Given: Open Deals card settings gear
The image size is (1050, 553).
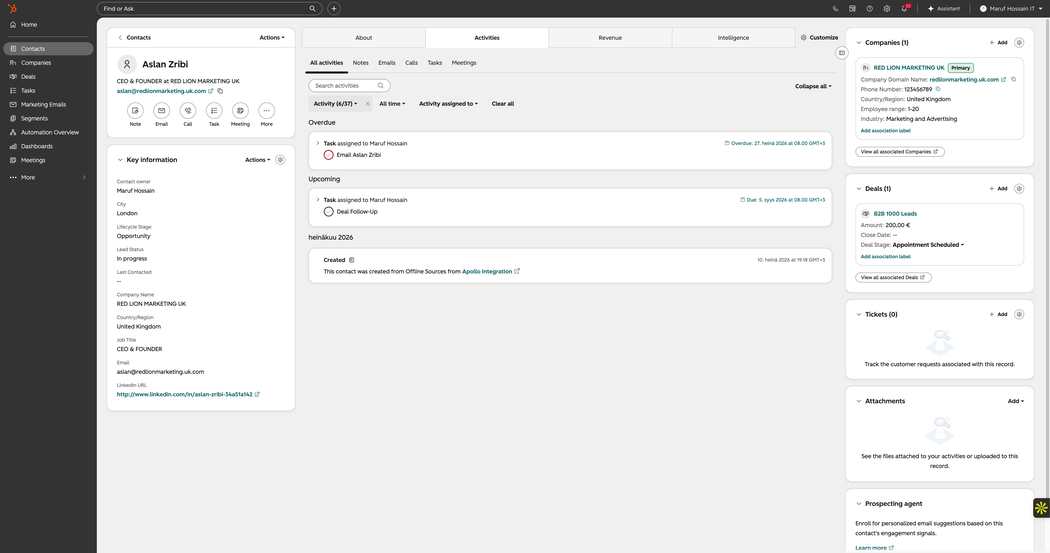Looking at the screenshot, I should 1019,189.
